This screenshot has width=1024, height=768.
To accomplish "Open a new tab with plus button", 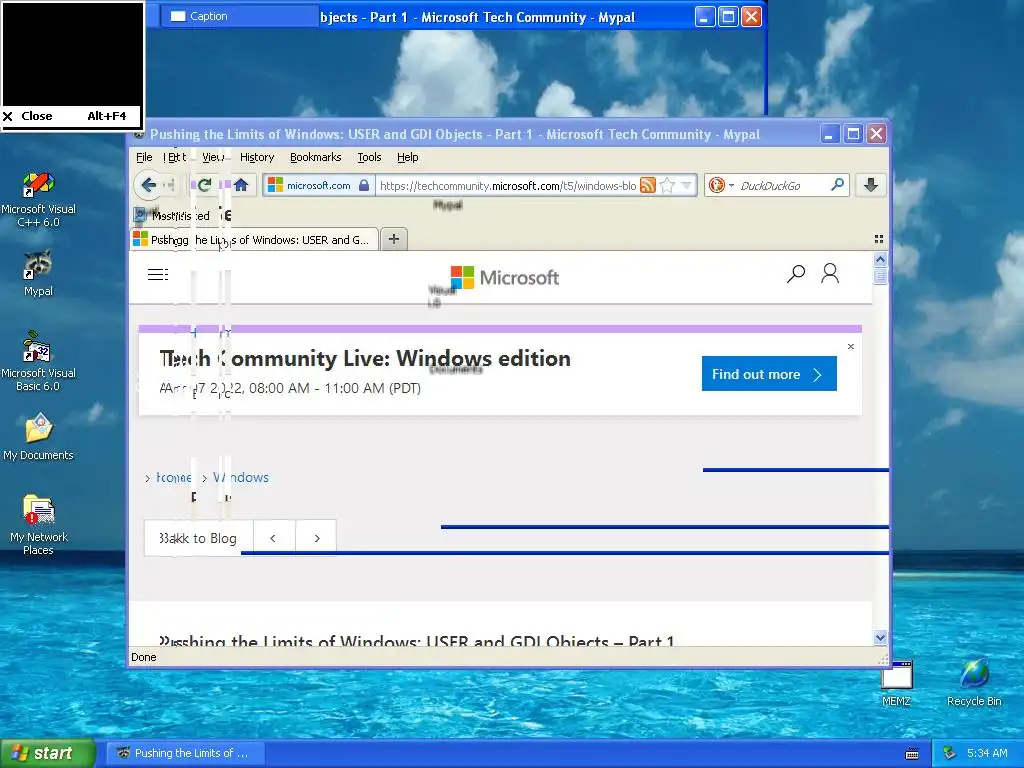I will [394, 239].
